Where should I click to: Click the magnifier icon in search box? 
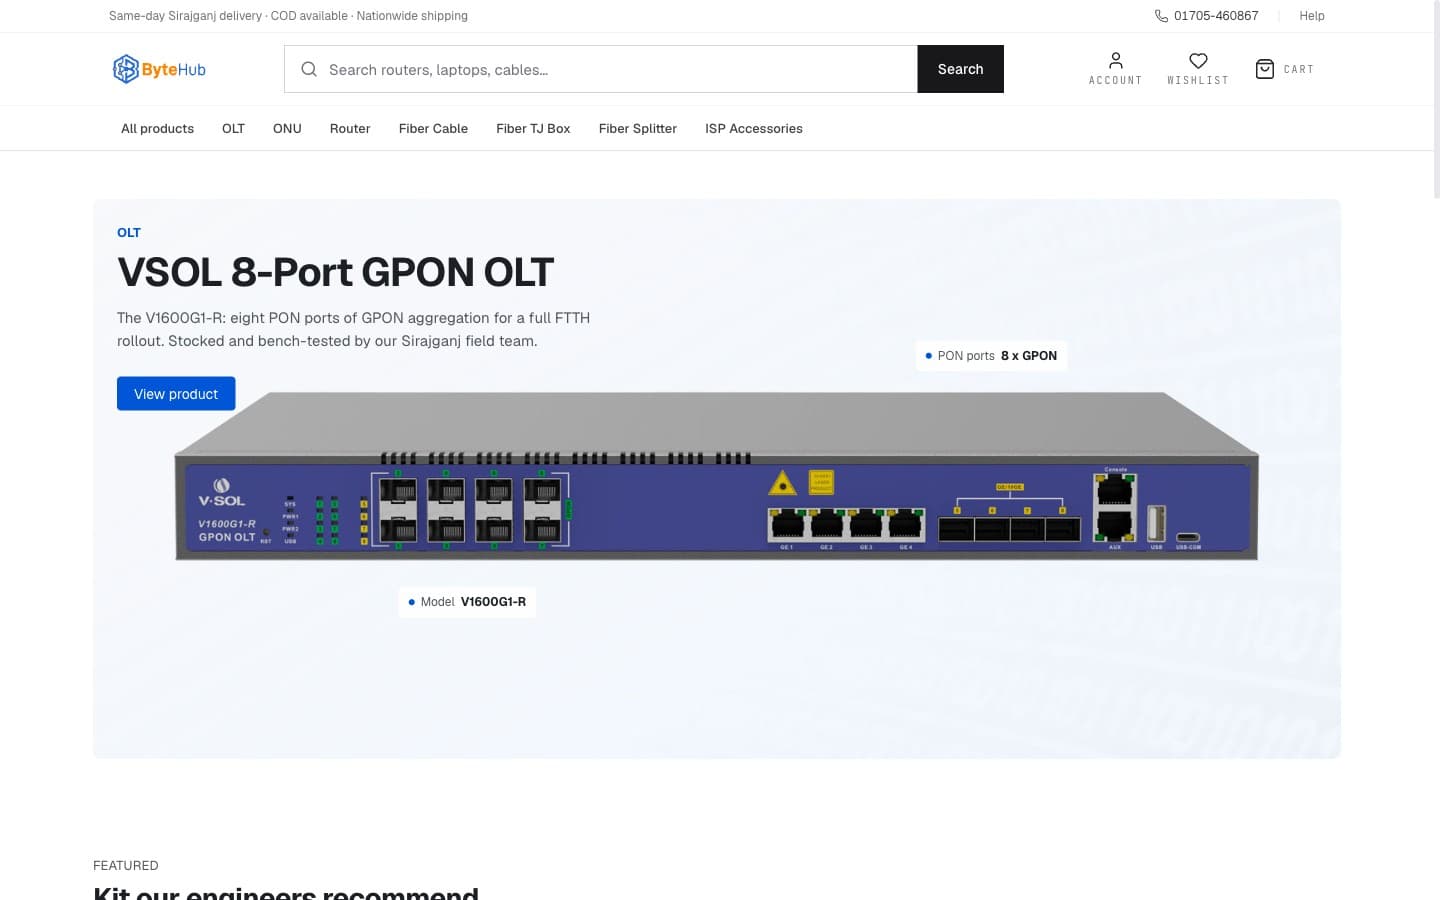[309, 69]
